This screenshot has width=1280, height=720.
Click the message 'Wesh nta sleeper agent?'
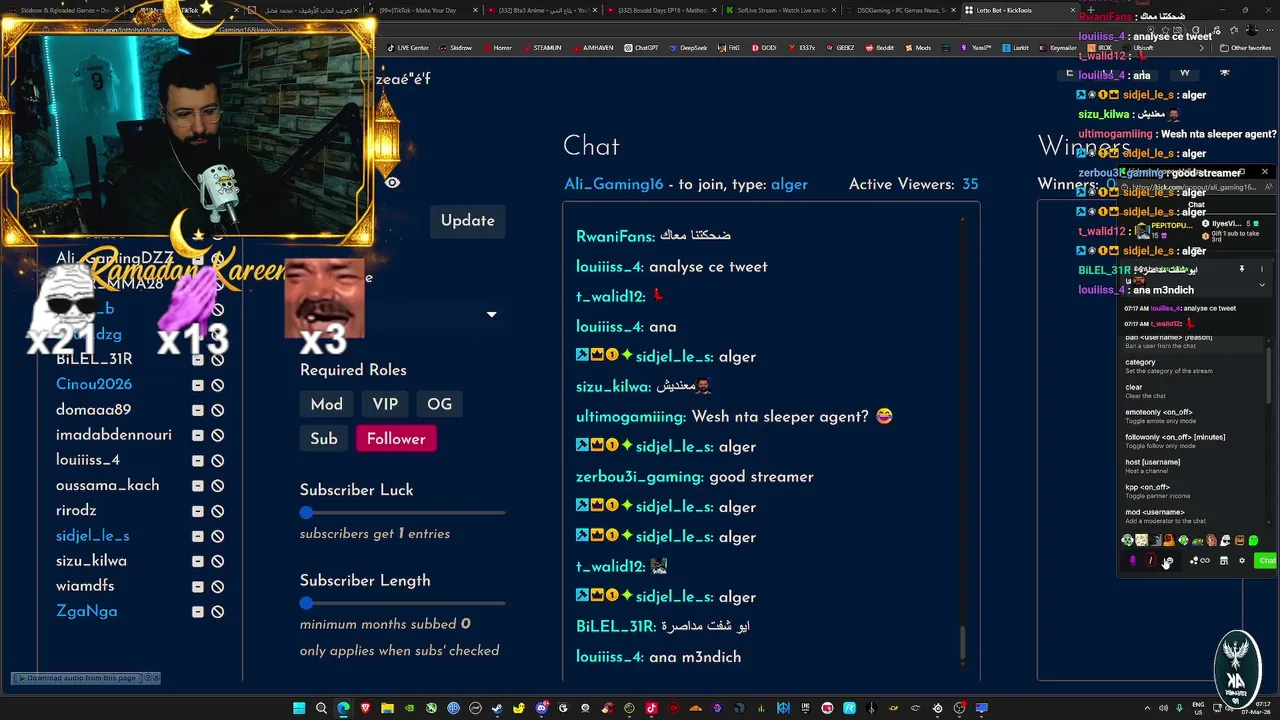pyautogui.click(x=780, y=417)
